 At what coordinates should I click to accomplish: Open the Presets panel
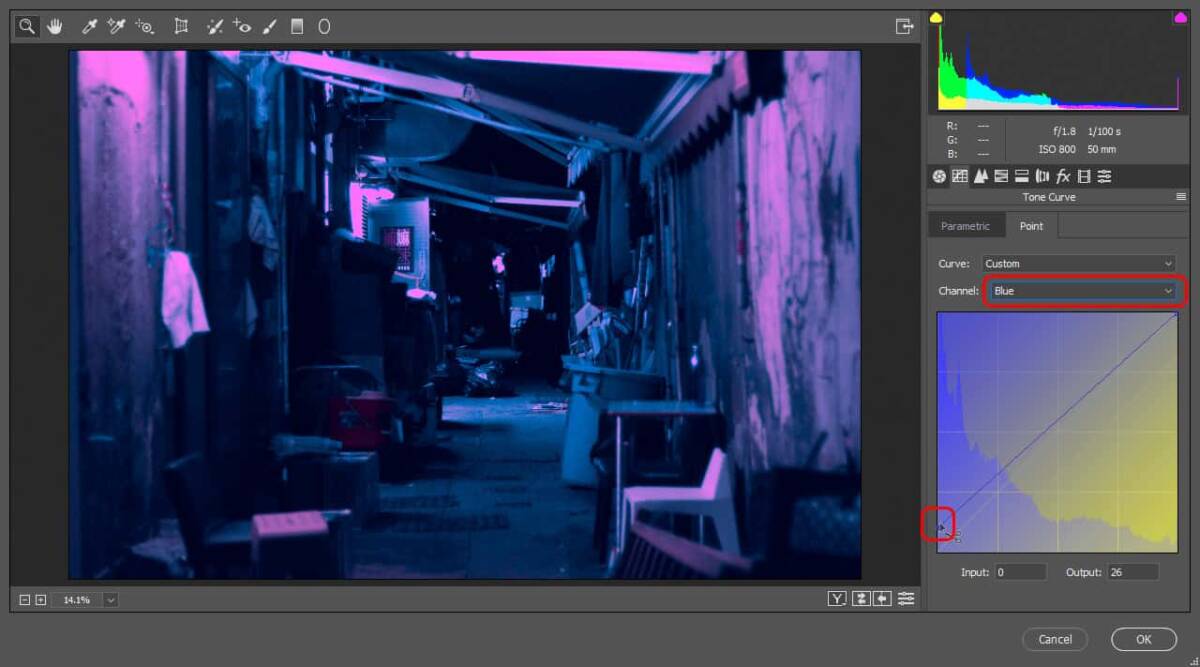click(x=1105, y=176)
